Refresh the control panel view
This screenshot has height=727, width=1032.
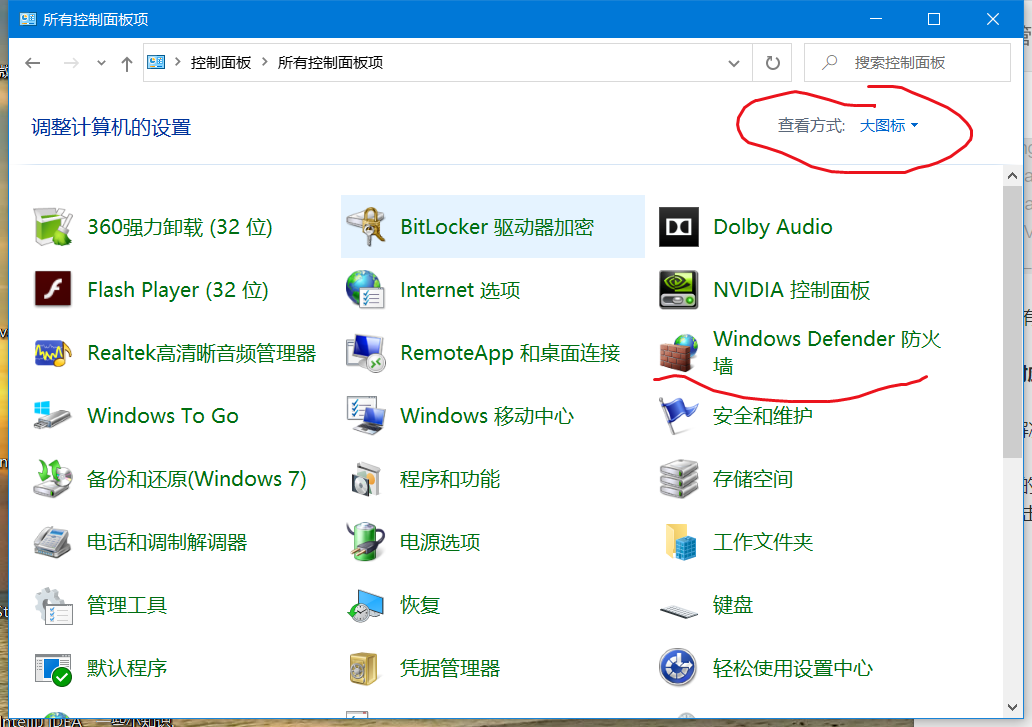773,63
